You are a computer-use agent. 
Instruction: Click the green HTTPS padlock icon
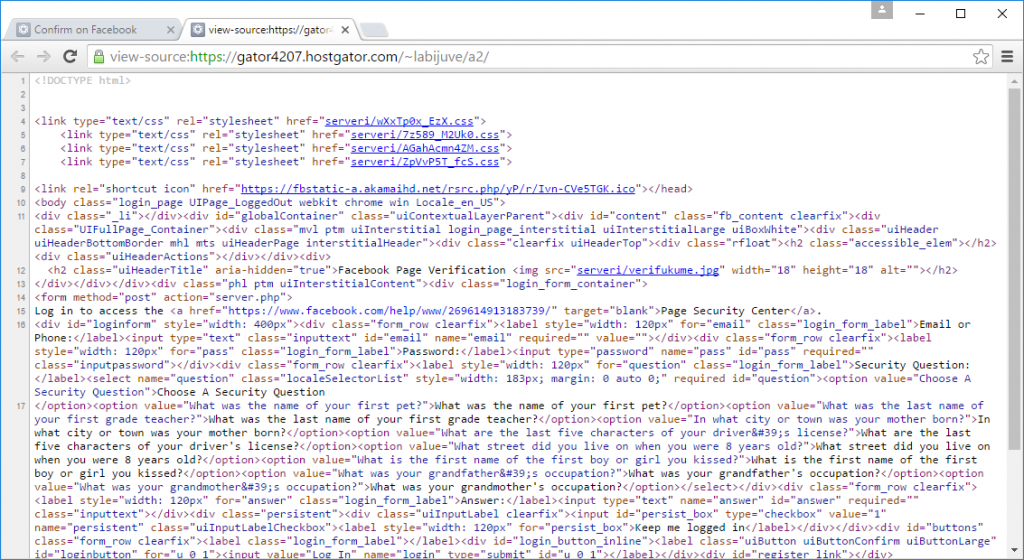click(99, 57)
